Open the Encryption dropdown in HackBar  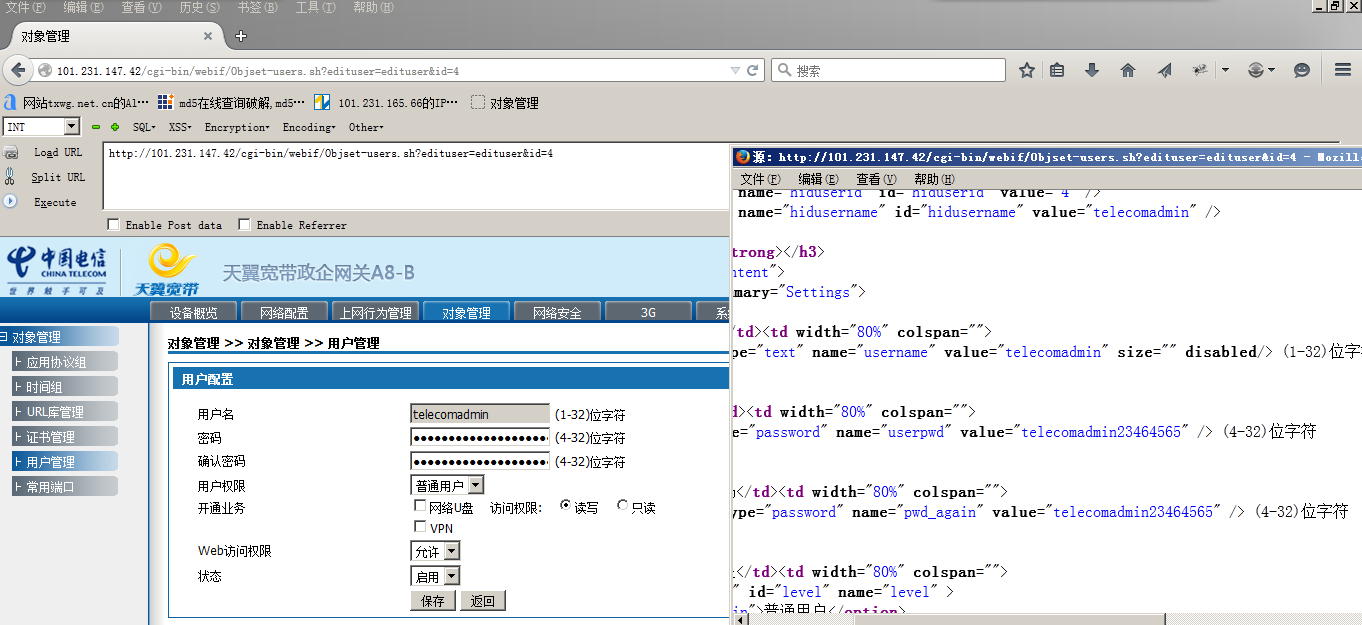click(237, 127)
